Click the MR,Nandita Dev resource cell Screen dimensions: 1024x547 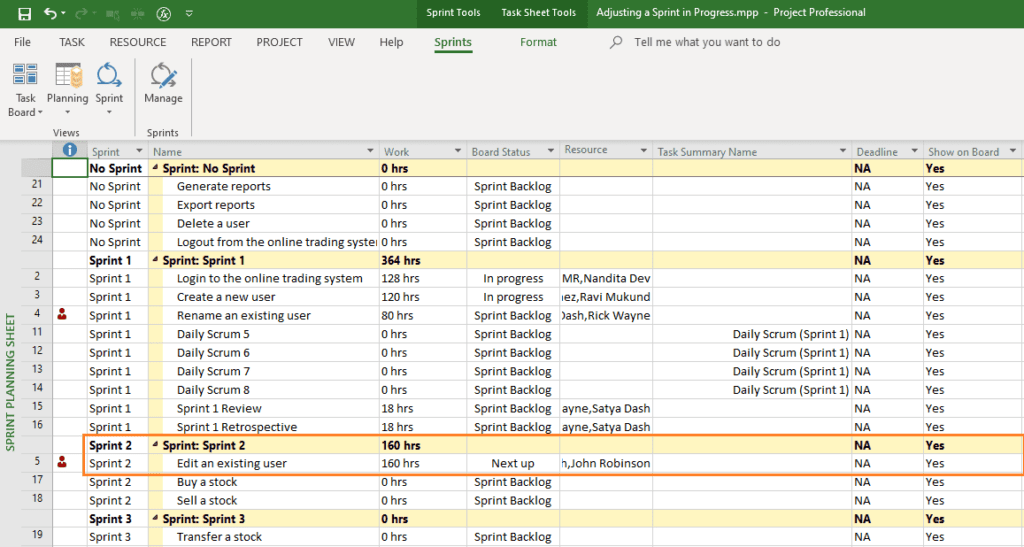(x=605, y=279)
